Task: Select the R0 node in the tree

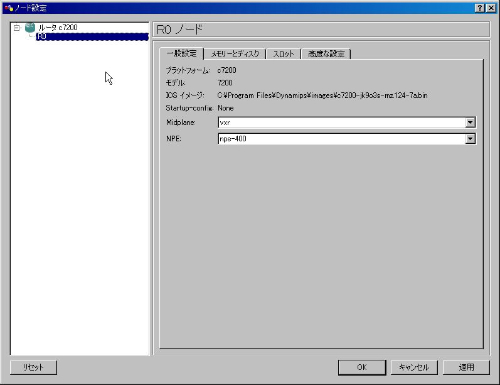Action: point(92,36)
